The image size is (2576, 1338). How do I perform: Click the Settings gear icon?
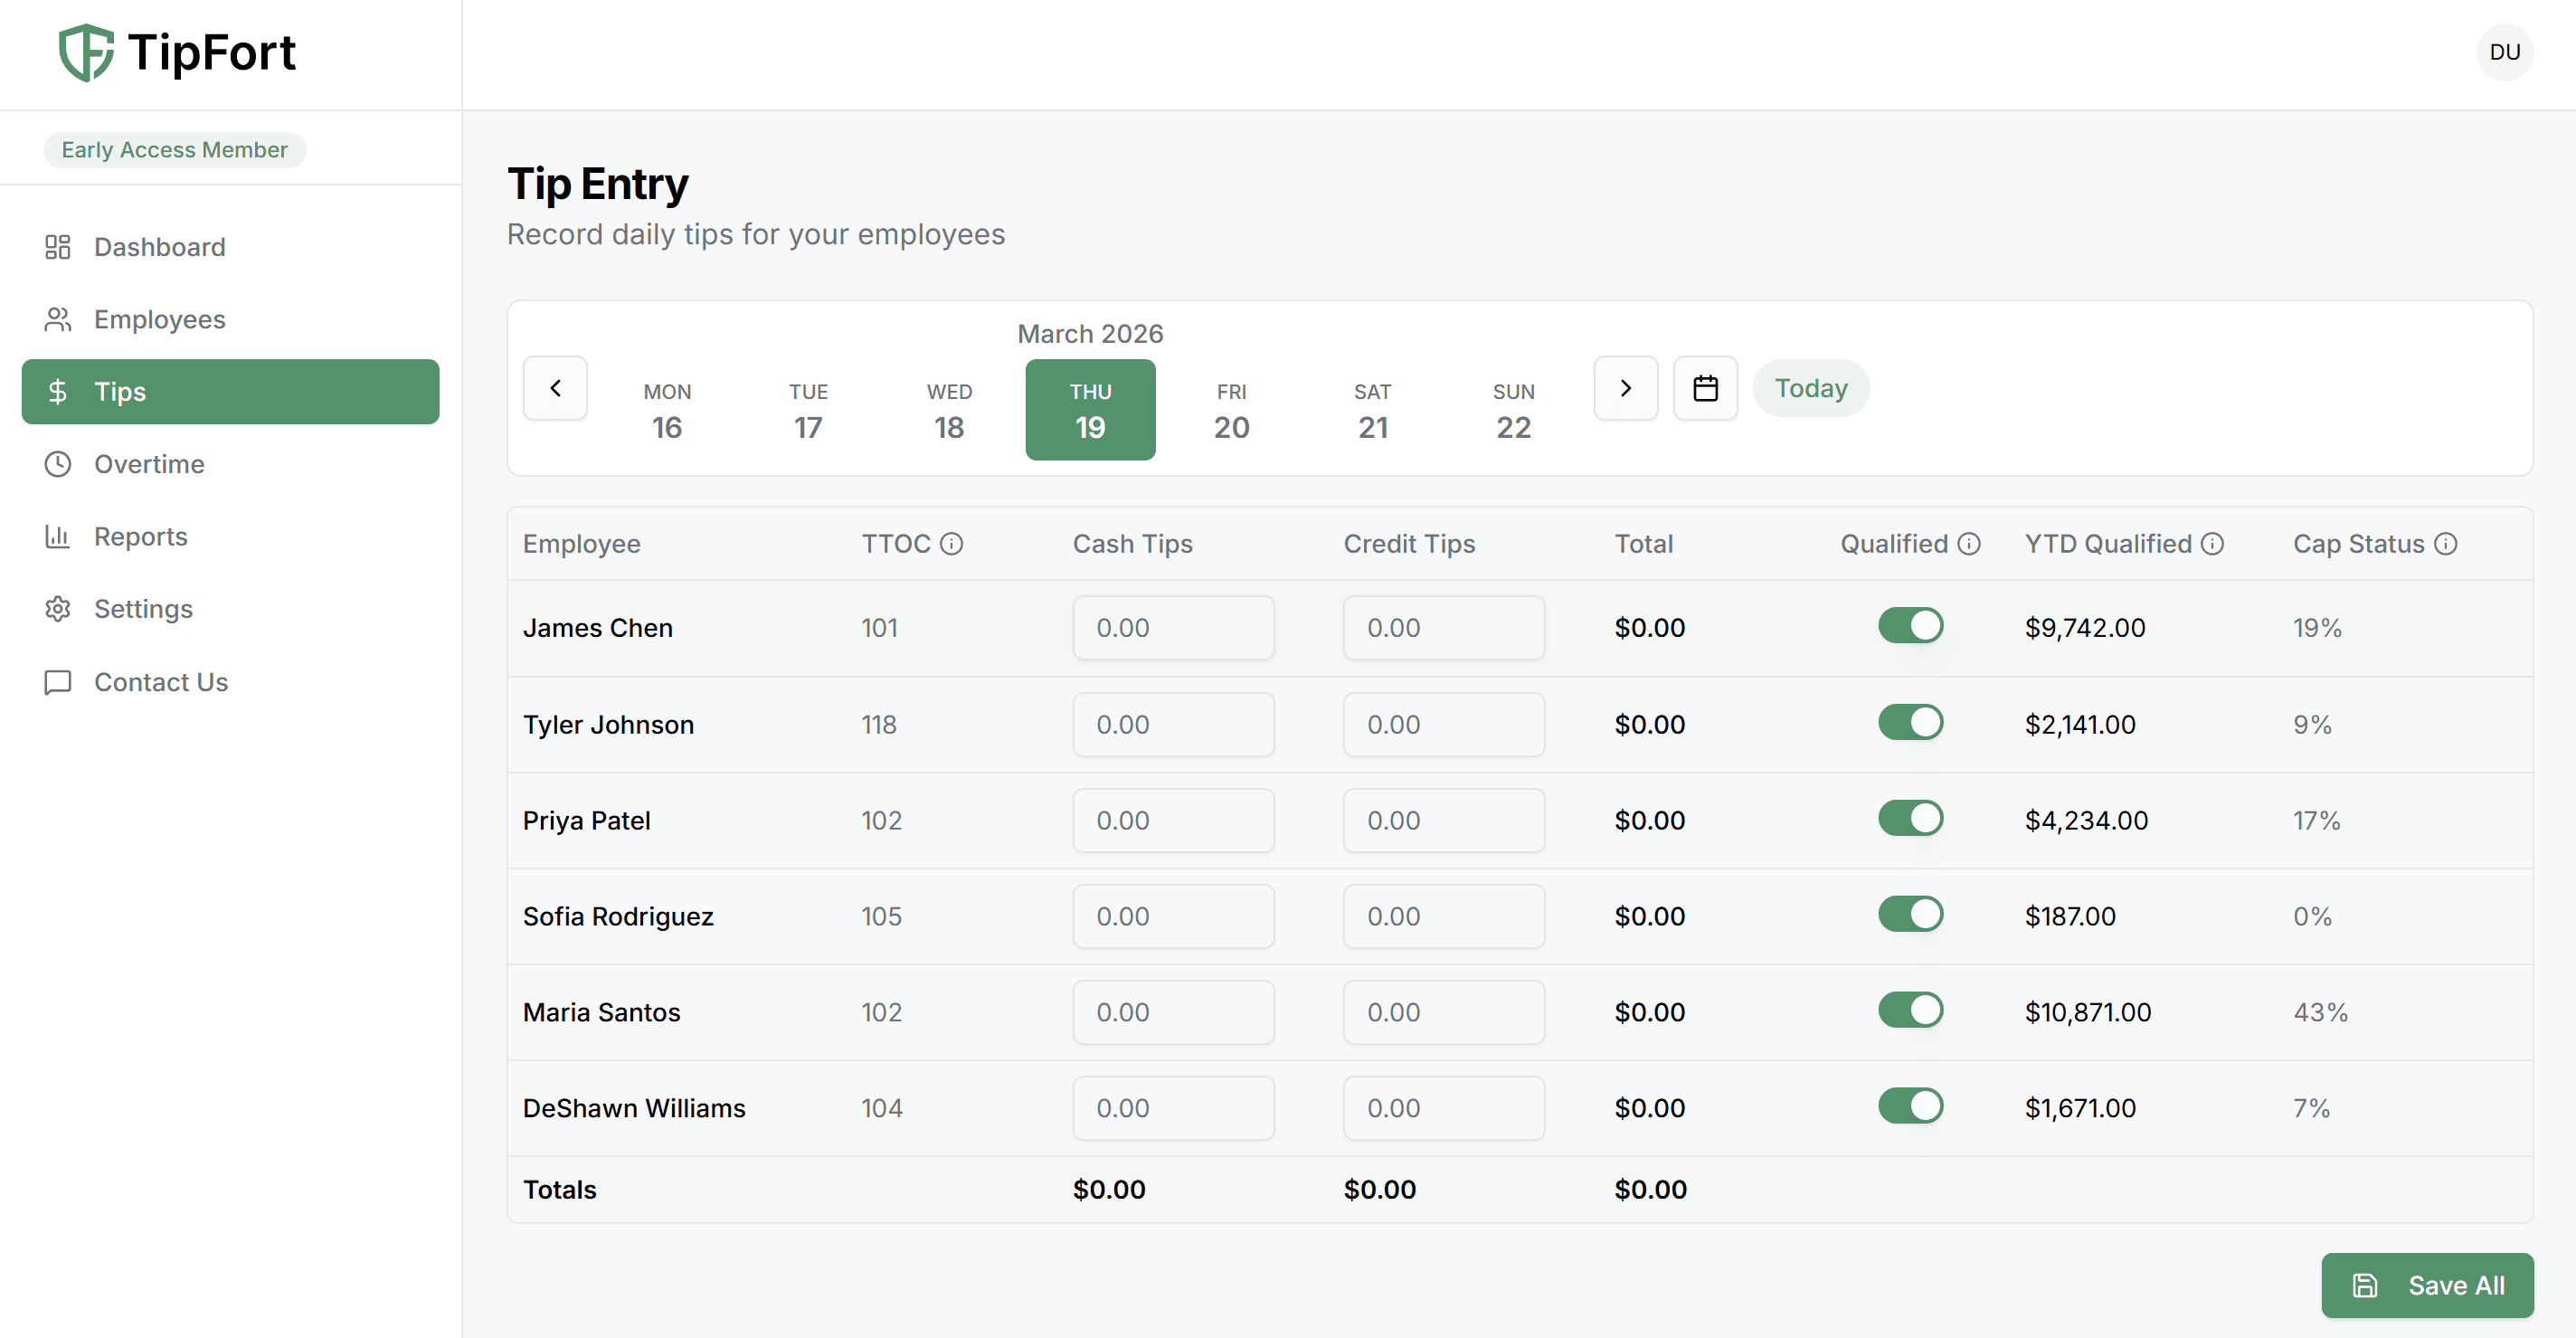tap(58, 609)
